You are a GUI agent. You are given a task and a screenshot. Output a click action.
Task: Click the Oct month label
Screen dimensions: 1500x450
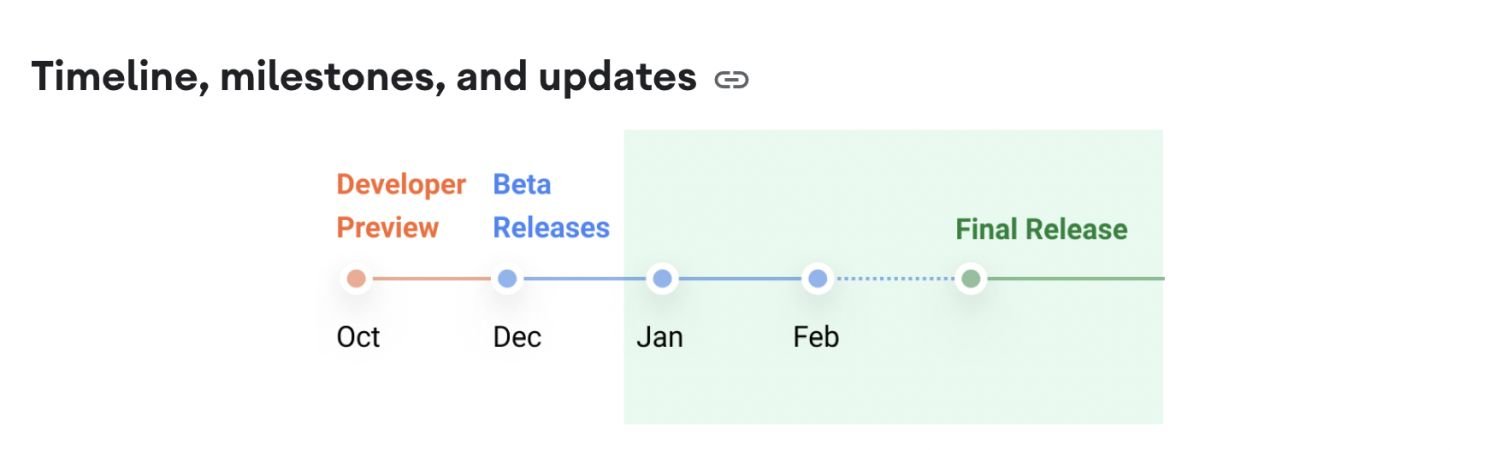point(358,337)
